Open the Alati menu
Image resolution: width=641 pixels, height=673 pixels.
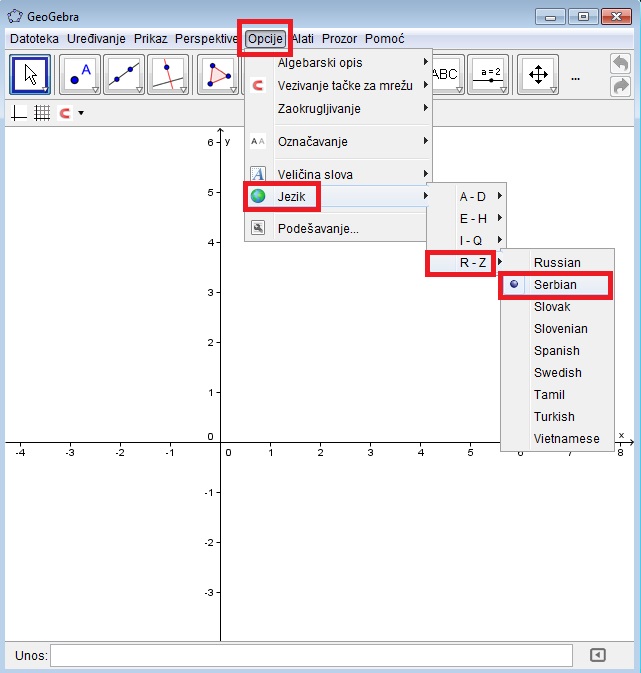click(303, 39)
